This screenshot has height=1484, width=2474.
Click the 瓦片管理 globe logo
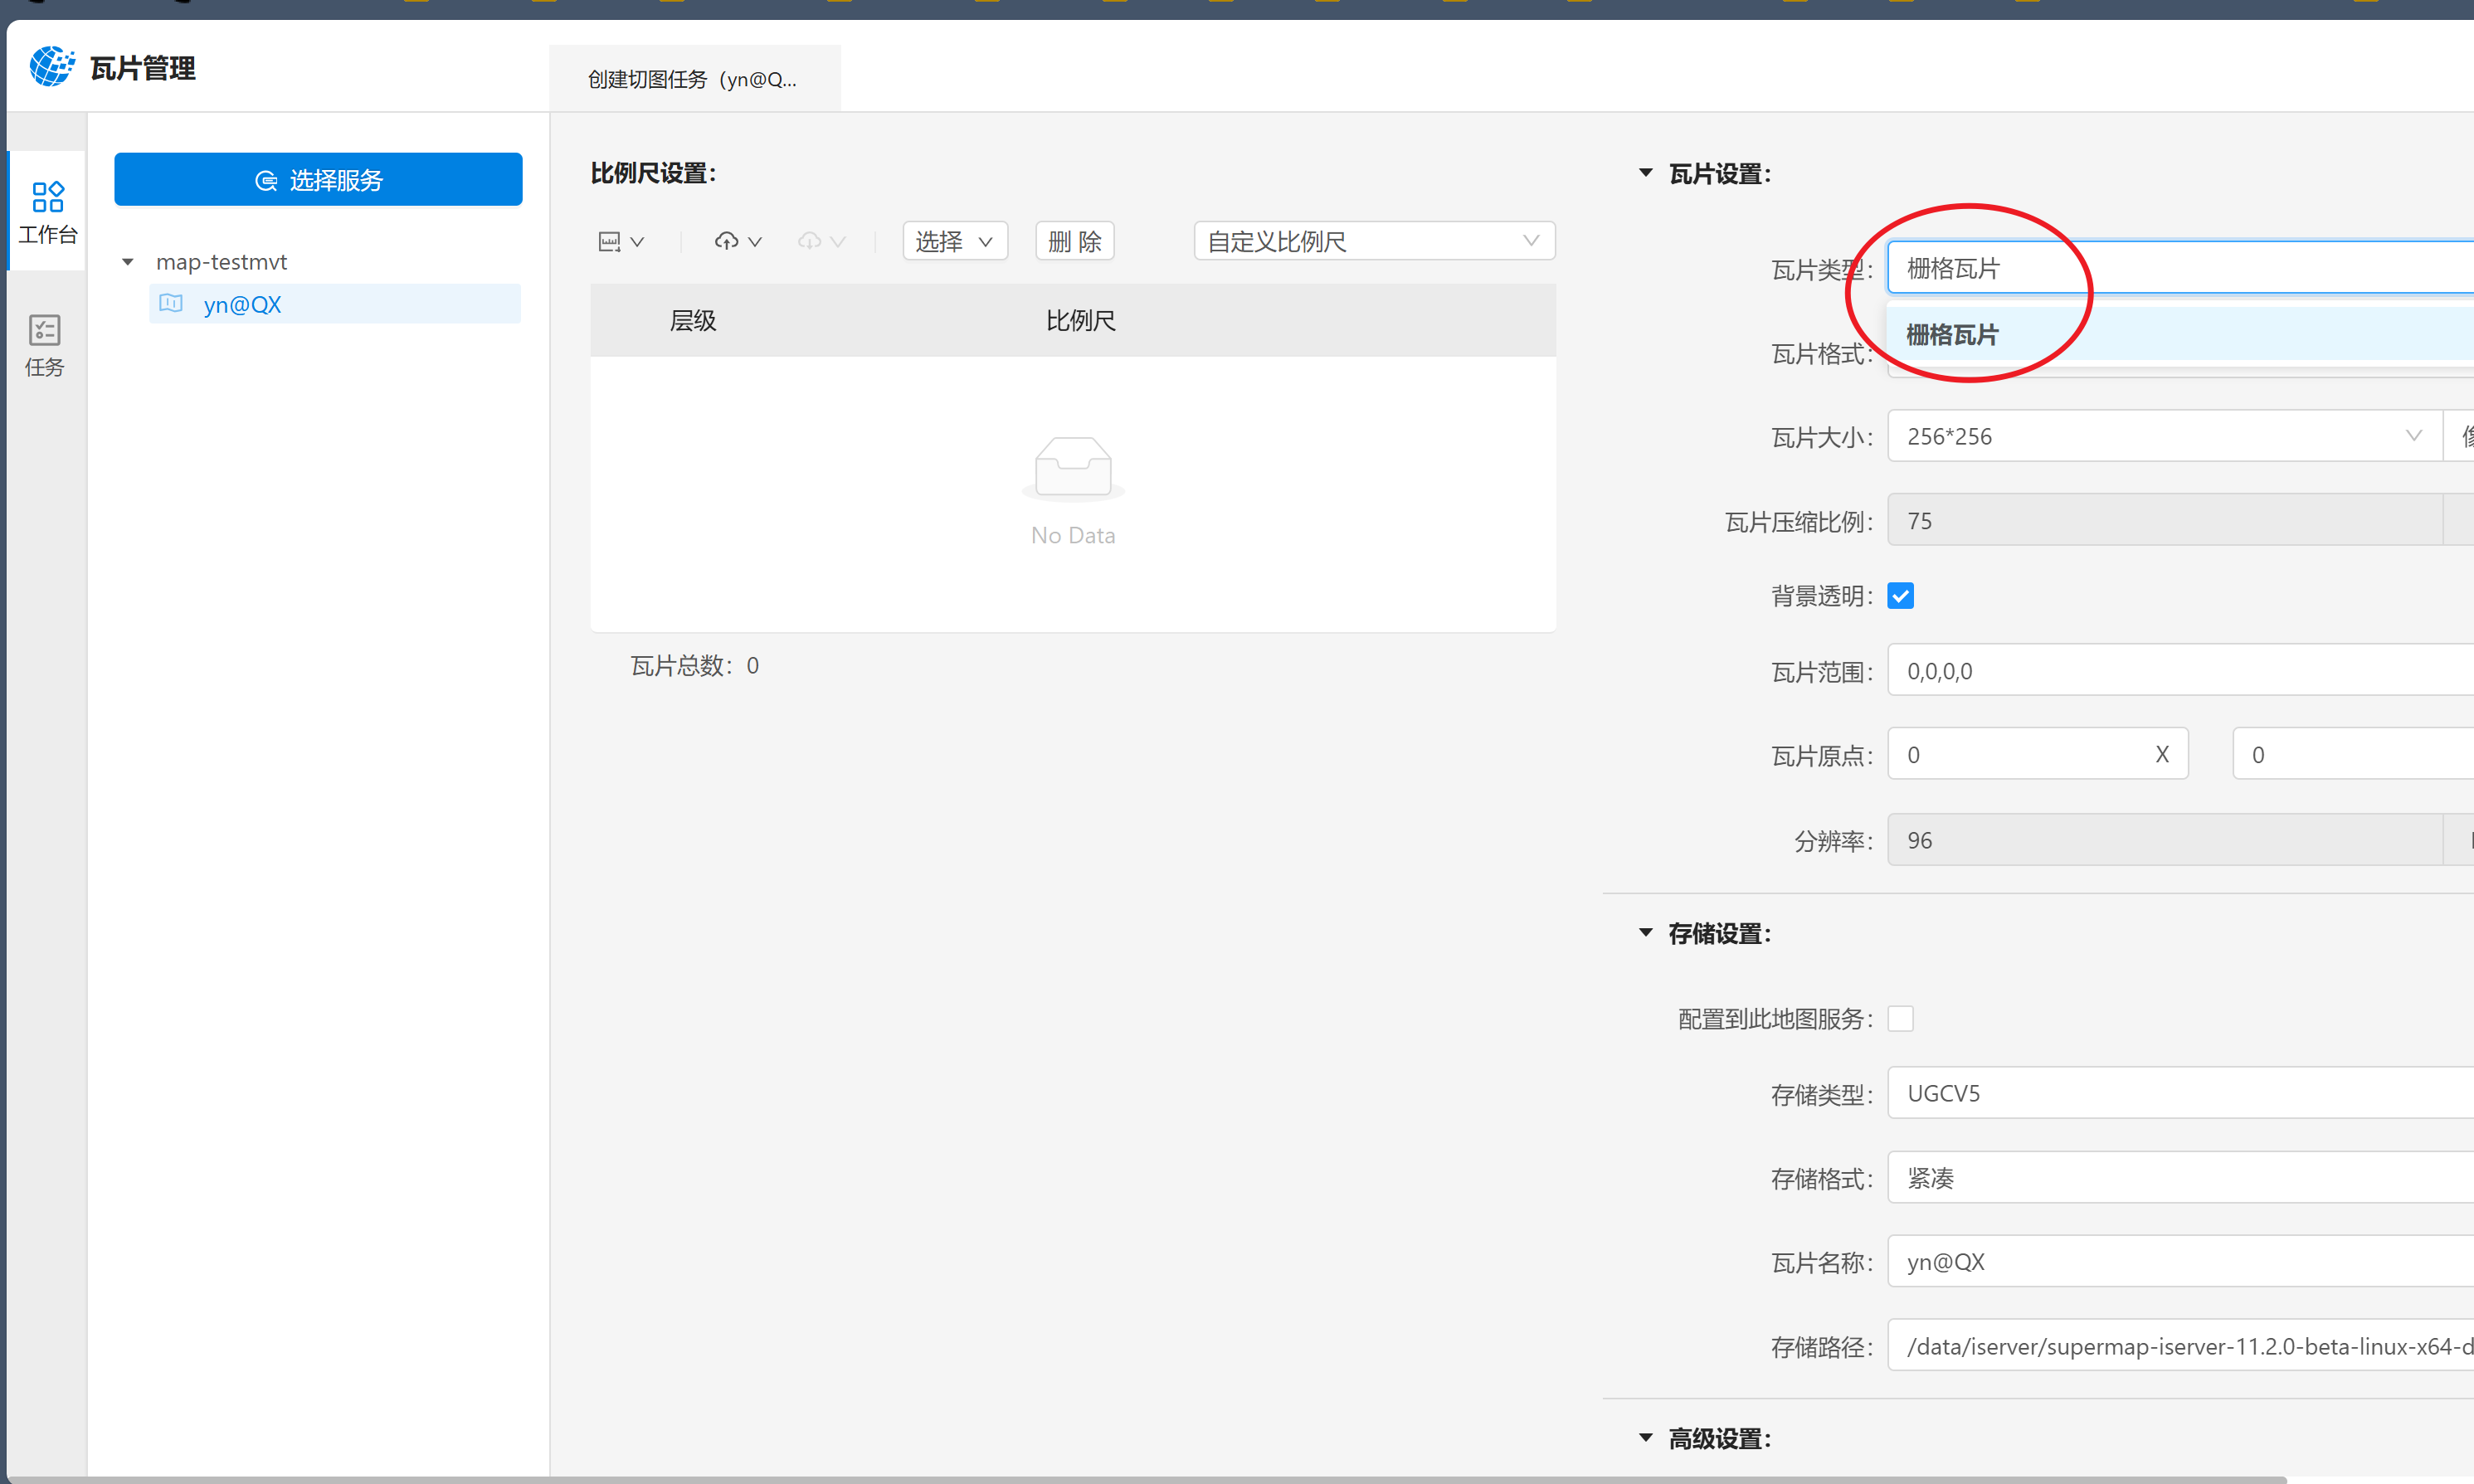tap(51, 67)
